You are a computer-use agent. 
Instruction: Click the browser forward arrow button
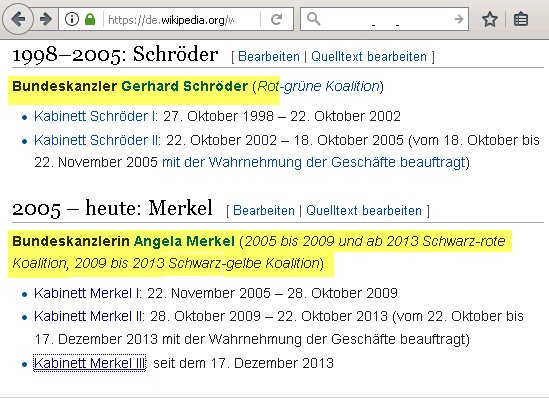pos(46,19)
